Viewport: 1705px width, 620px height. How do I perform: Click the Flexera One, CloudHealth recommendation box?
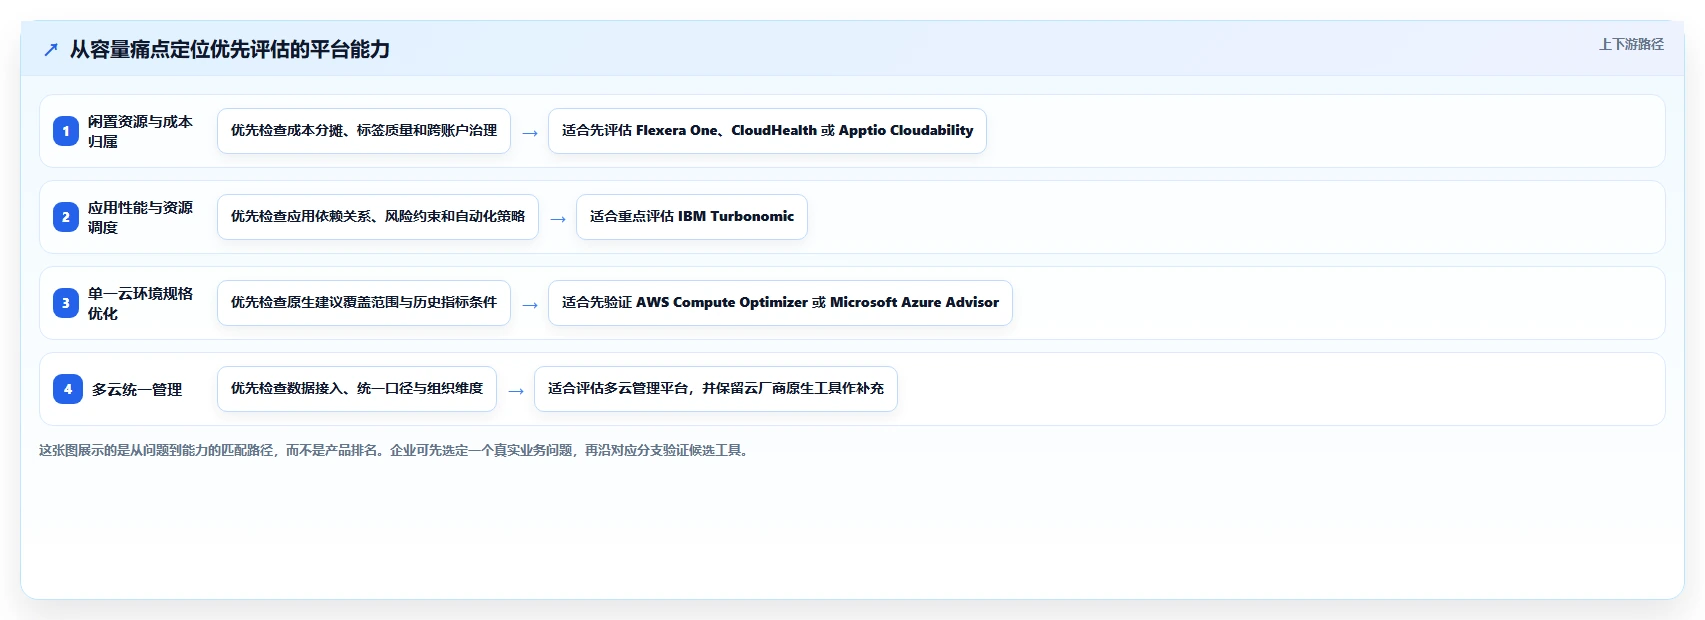pos(767,131)
